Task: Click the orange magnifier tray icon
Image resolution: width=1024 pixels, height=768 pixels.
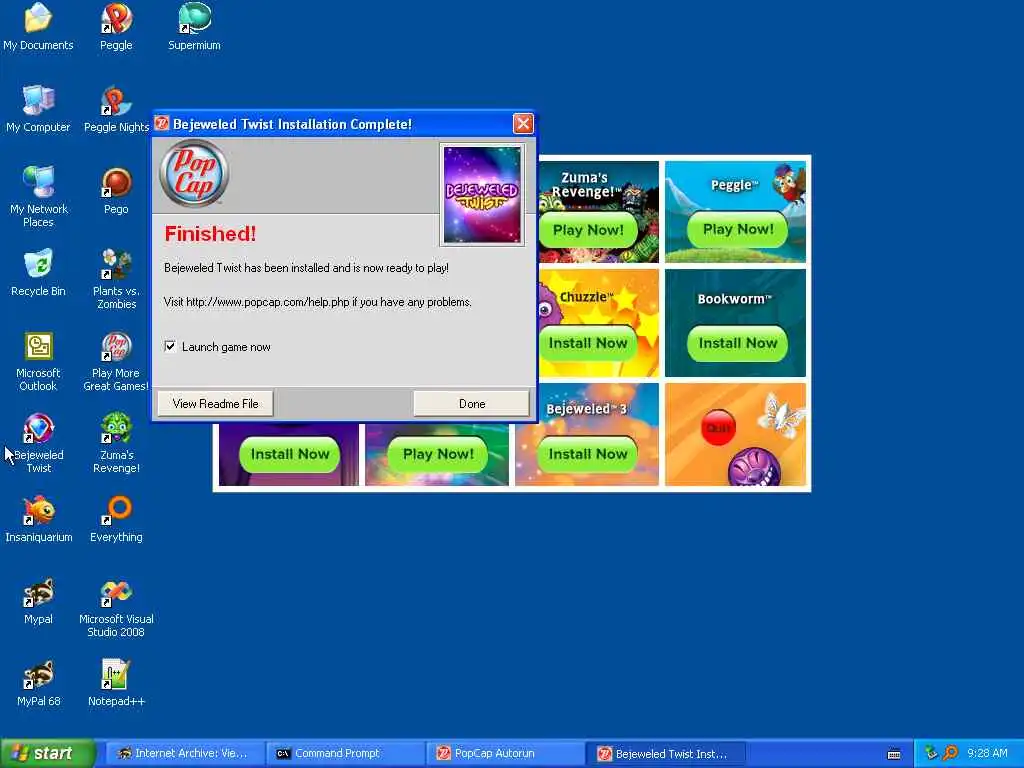Action: [950, 754]
